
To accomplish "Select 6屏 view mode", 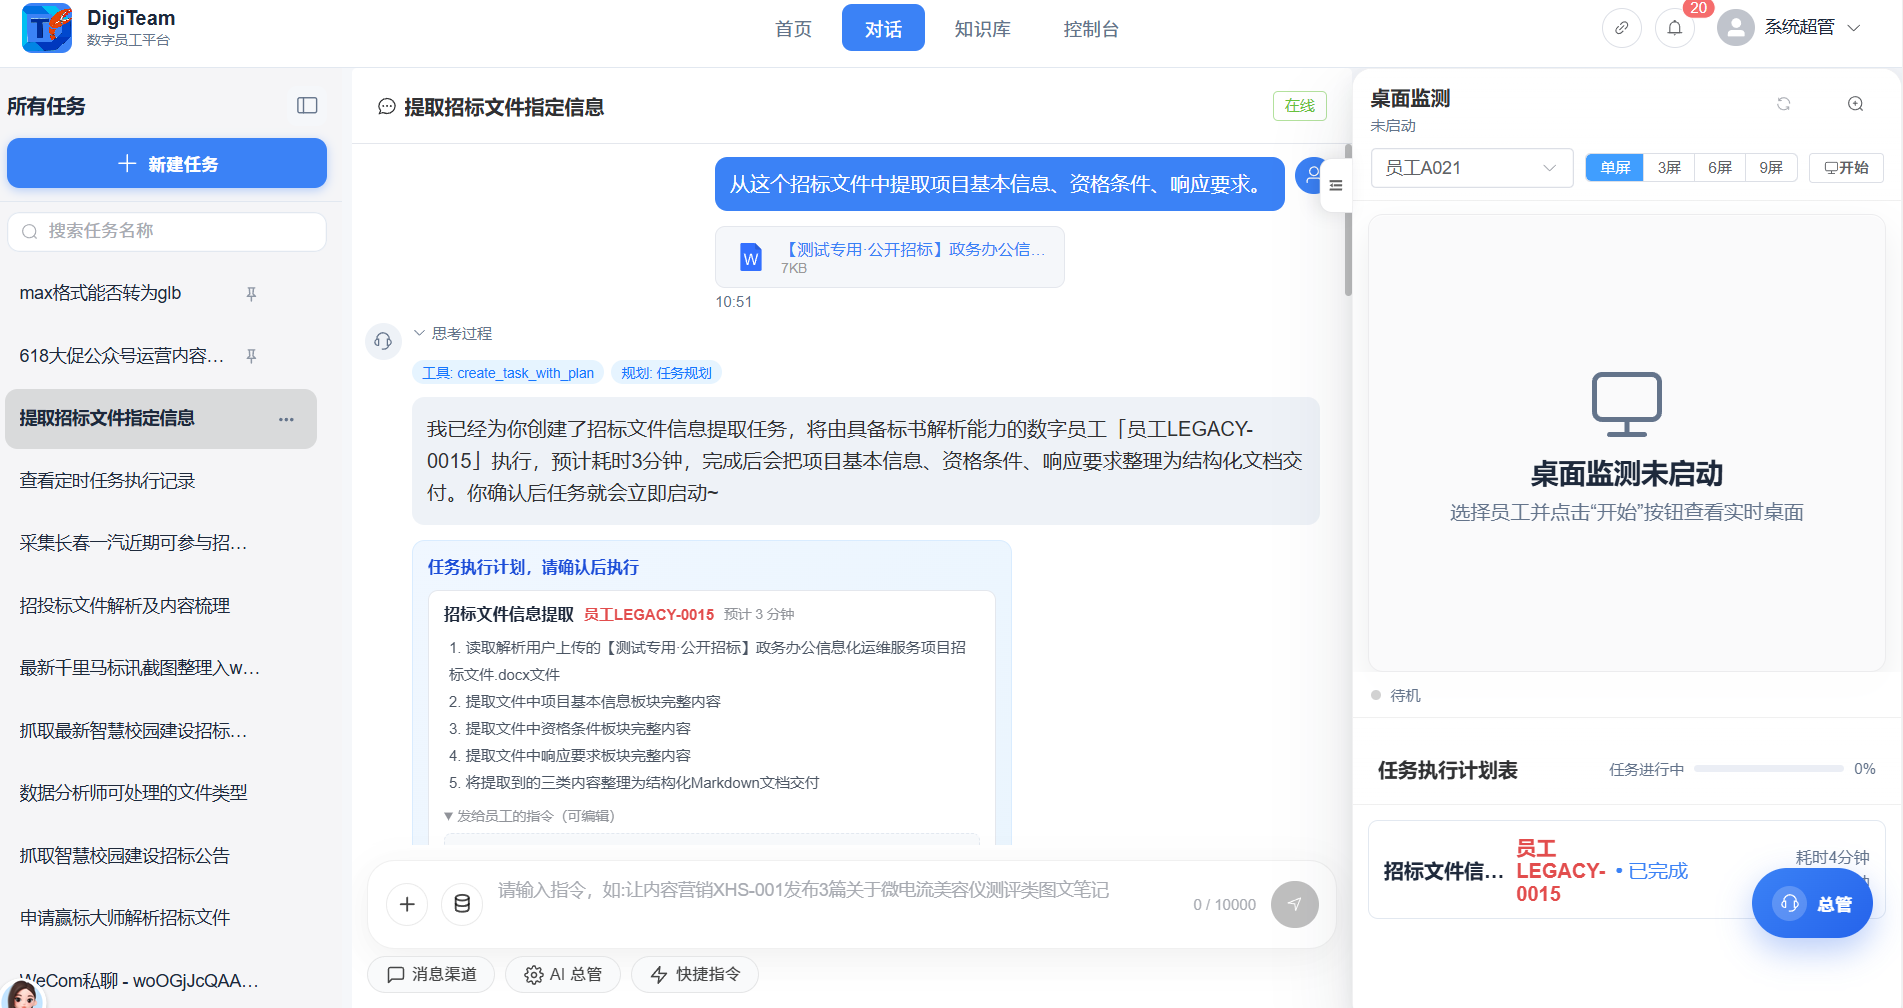I will pos(1720,167).
